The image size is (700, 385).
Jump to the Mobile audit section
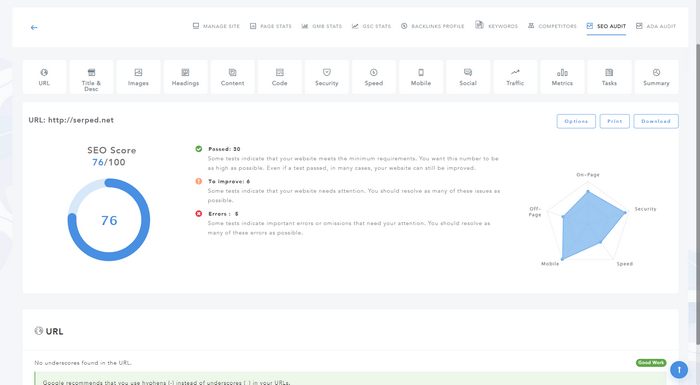tap(421, 77)
